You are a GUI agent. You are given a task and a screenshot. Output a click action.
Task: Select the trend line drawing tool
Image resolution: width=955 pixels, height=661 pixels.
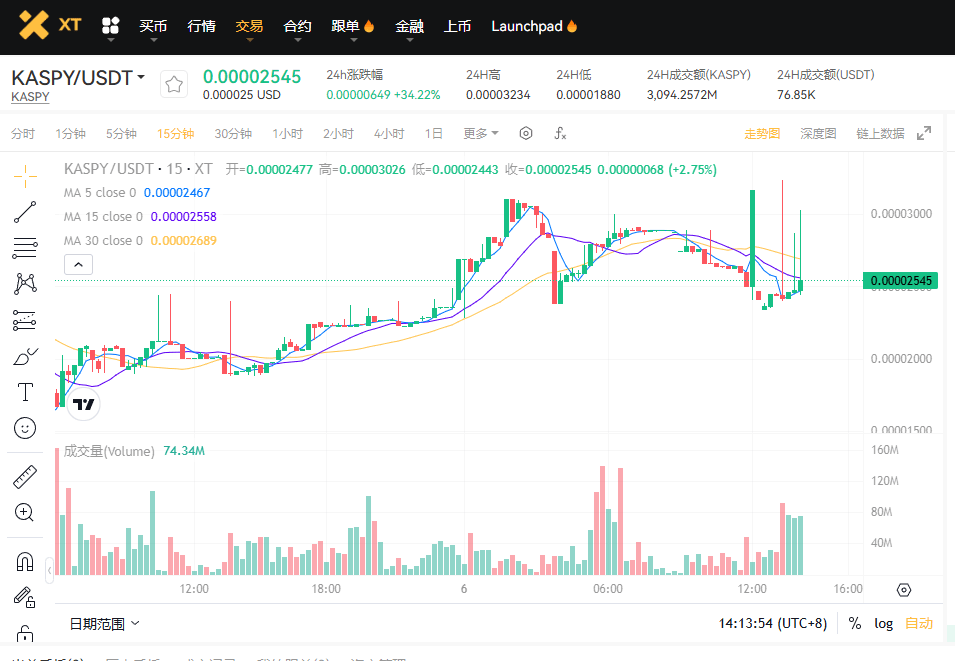pos(25,211)
